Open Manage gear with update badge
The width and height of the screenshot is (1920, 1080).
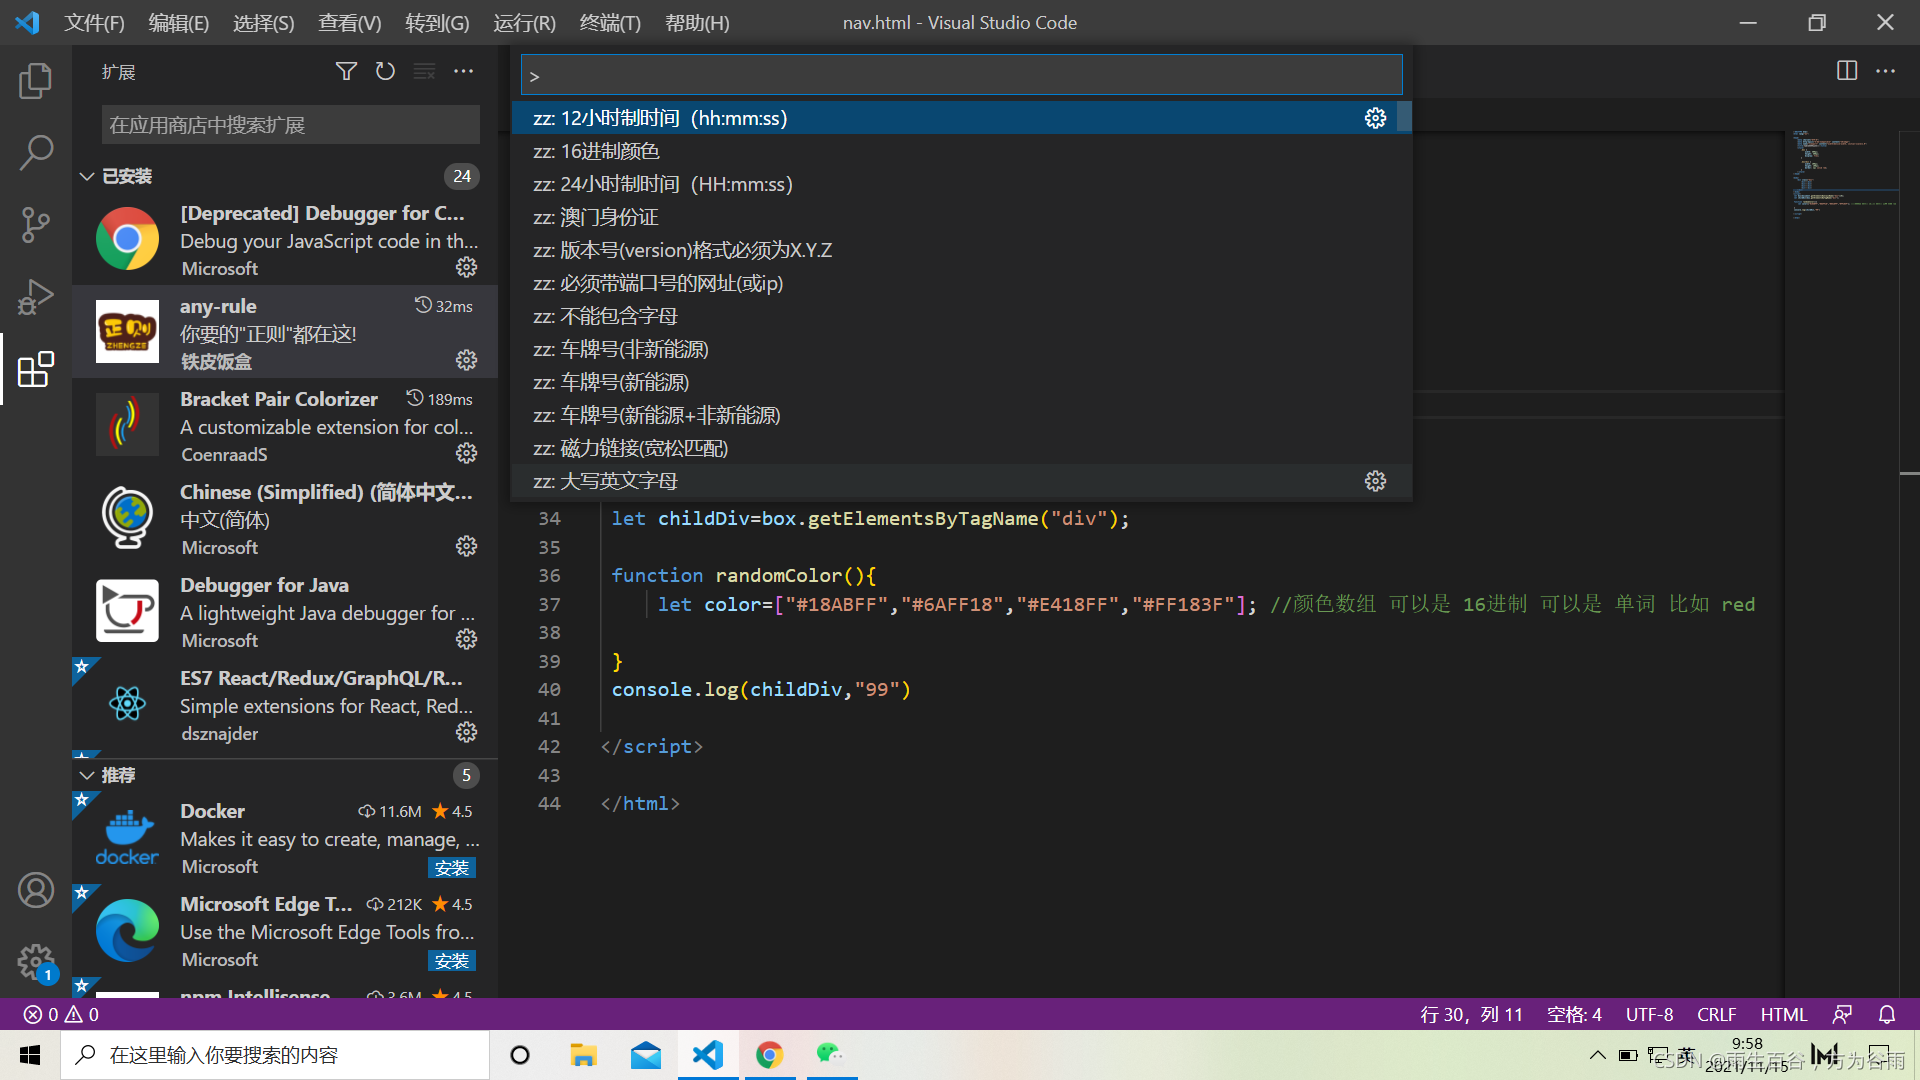[36, 963]
